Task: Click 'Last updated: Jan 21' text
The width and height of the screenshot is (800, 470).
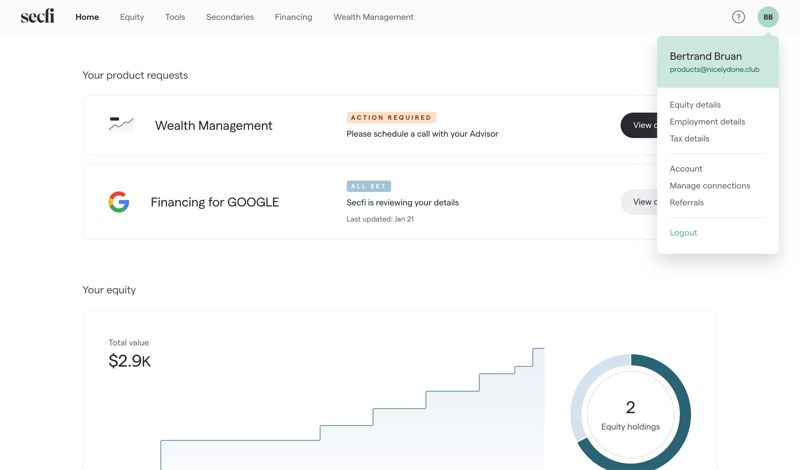Action: pyautogui.click(x=380, y=219)
